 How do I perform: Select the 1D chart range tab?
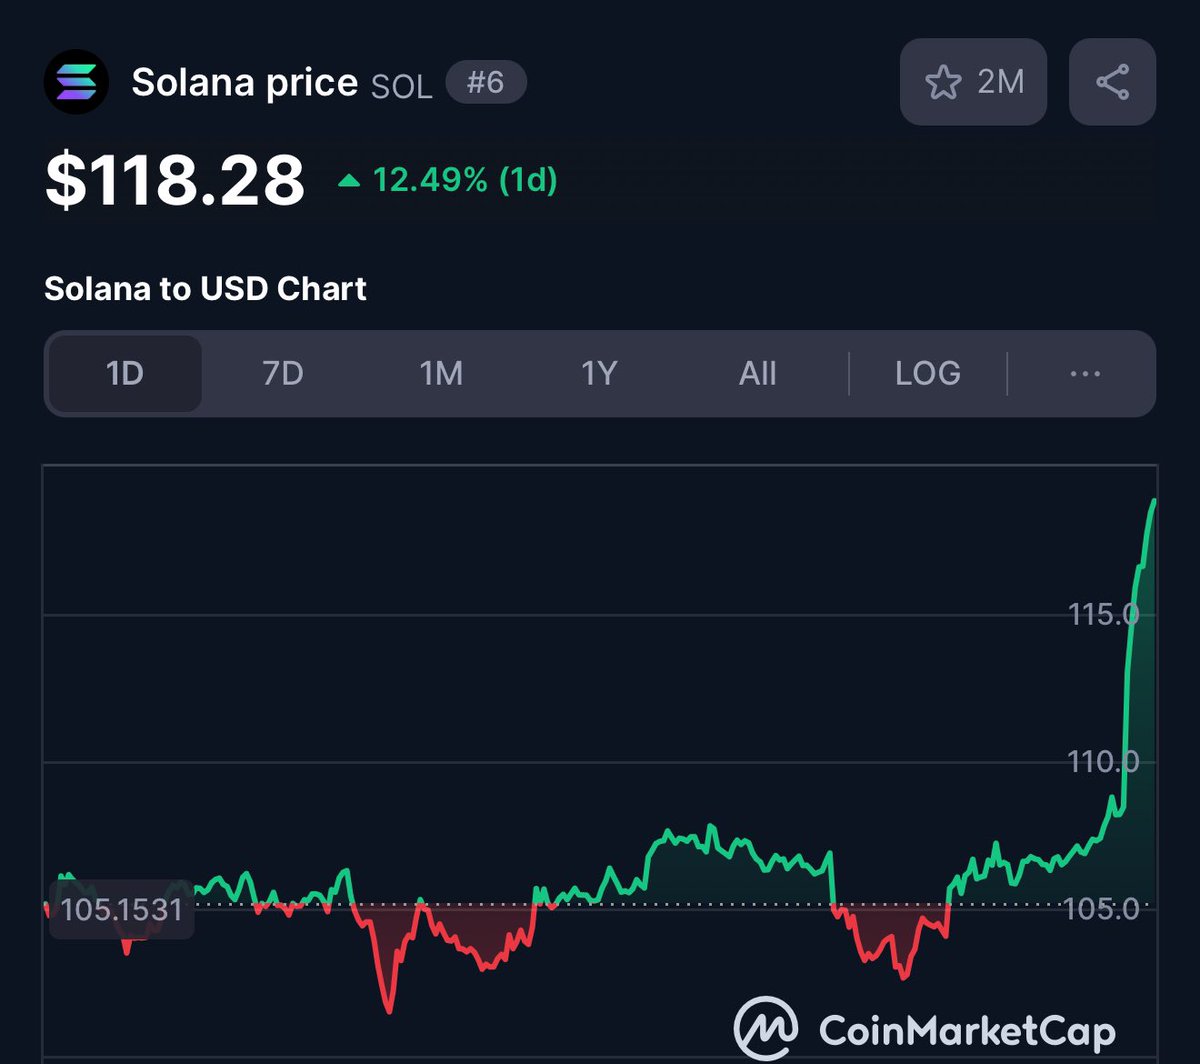pos(125,374)
